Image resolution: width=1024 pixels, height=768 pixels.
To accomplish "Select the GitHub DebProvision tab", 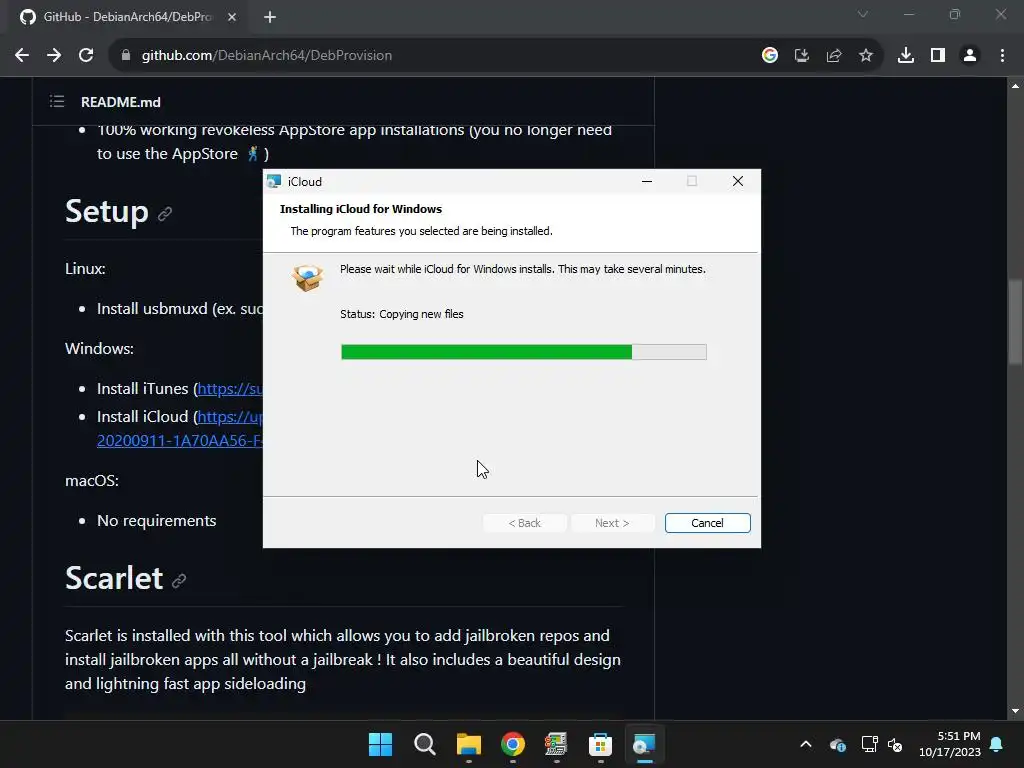I will pos(128,17).
